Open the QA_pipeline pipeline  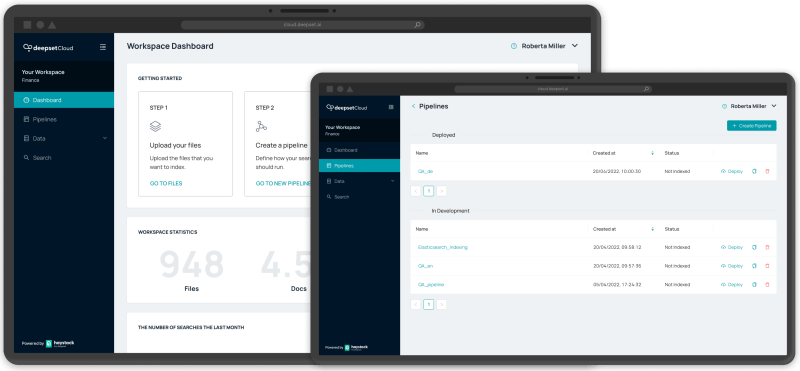click(431, 285)
